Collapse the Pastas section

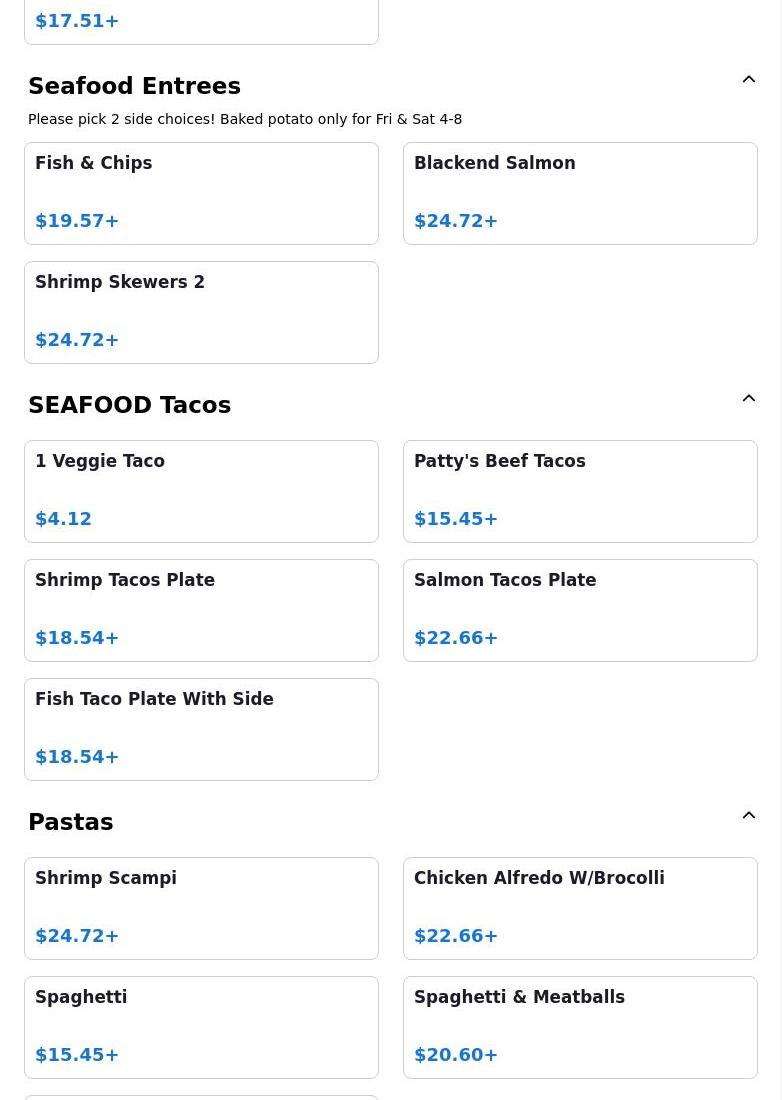pyautogui.click(x=748, y=816)
